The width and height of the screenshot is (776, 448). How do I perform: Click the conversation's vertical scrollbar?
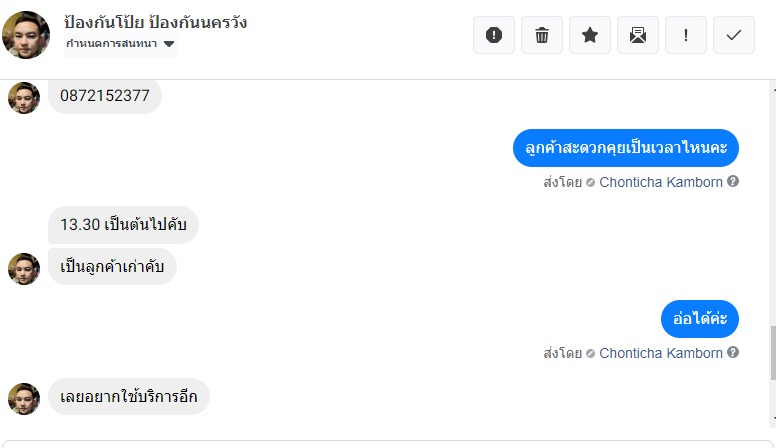click(772, 352)
